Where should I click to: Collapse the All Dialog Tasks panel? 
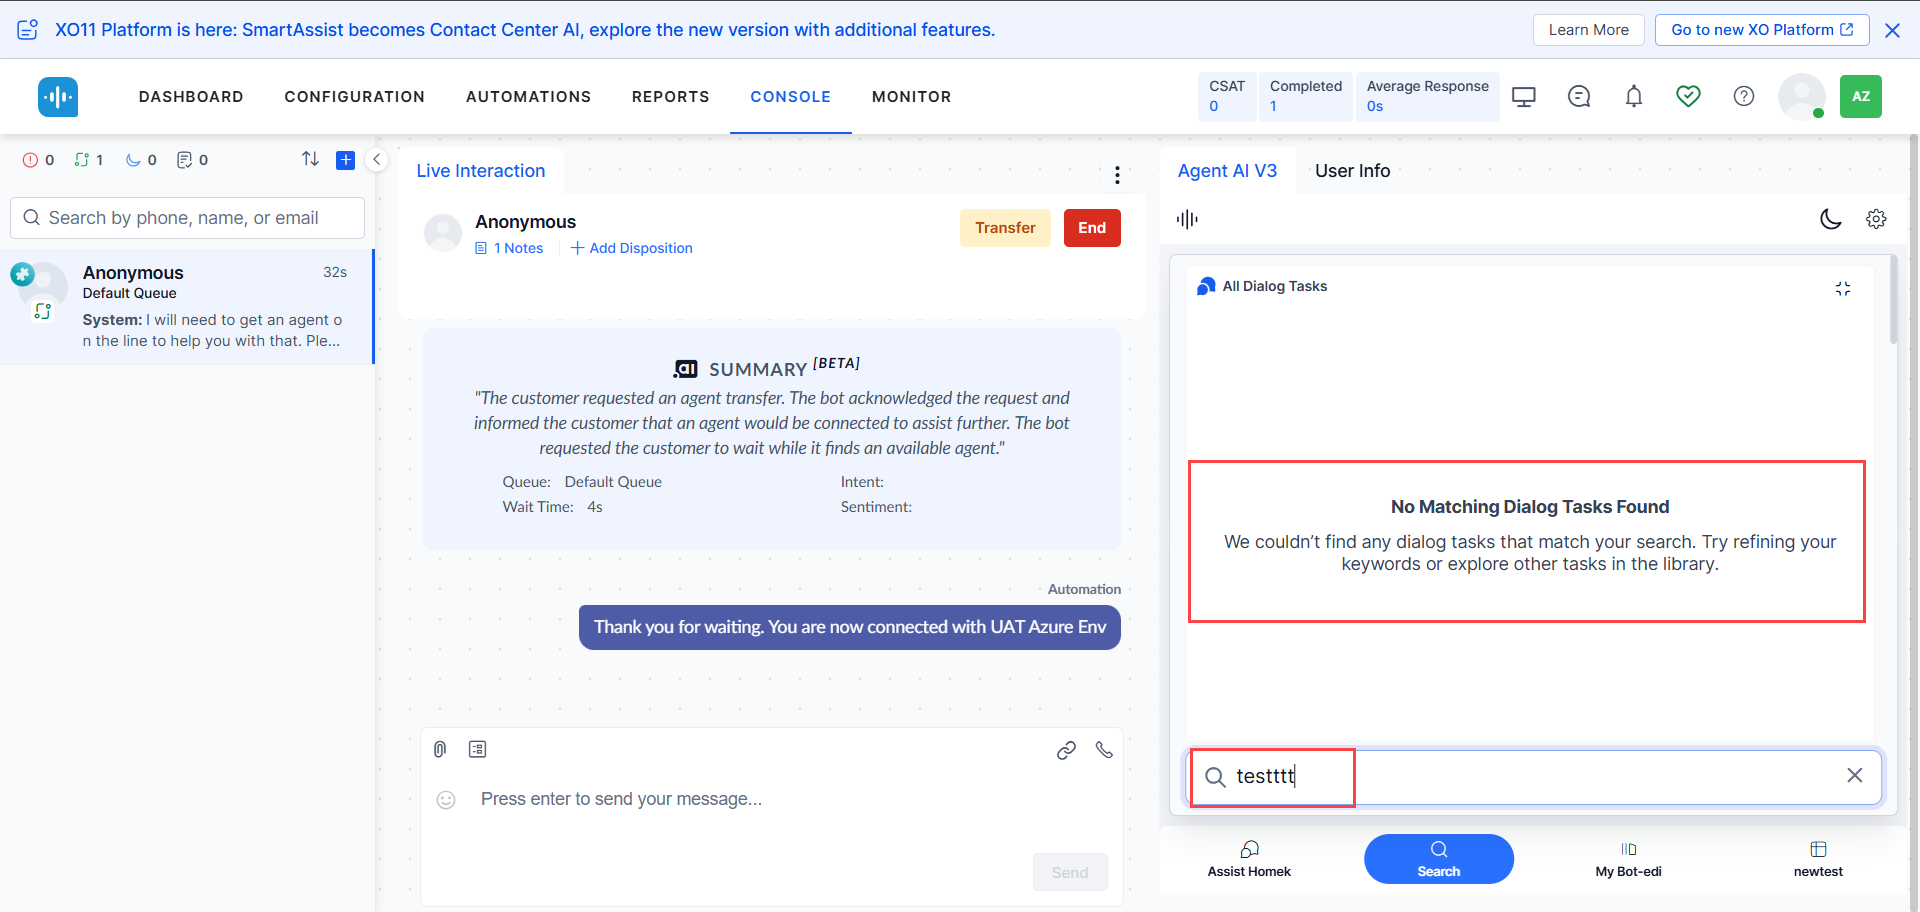click(x=1842, y=288)
